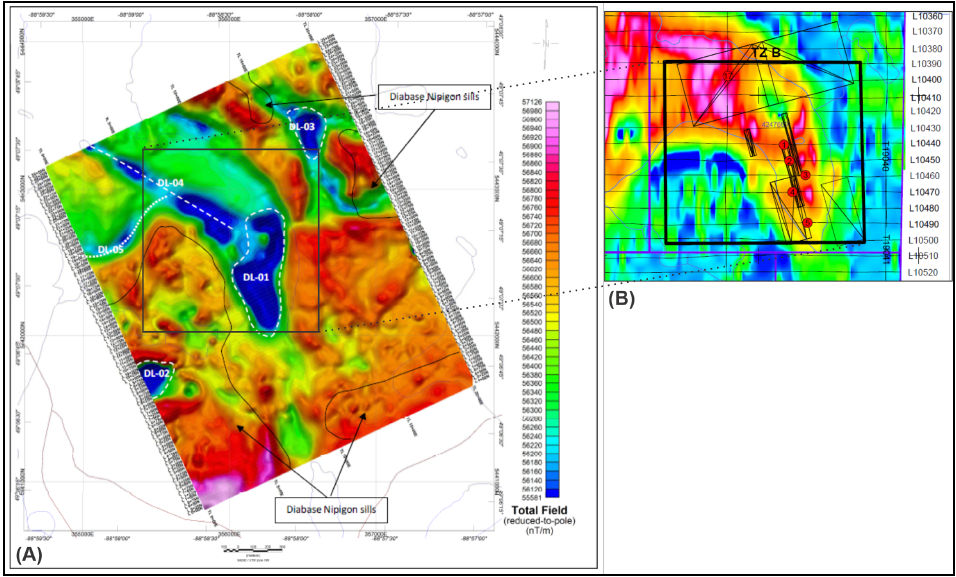The width and height of the screenshot is (956, 577).
Task: Click the T19040 tie line label
Action: click(888, 155)
